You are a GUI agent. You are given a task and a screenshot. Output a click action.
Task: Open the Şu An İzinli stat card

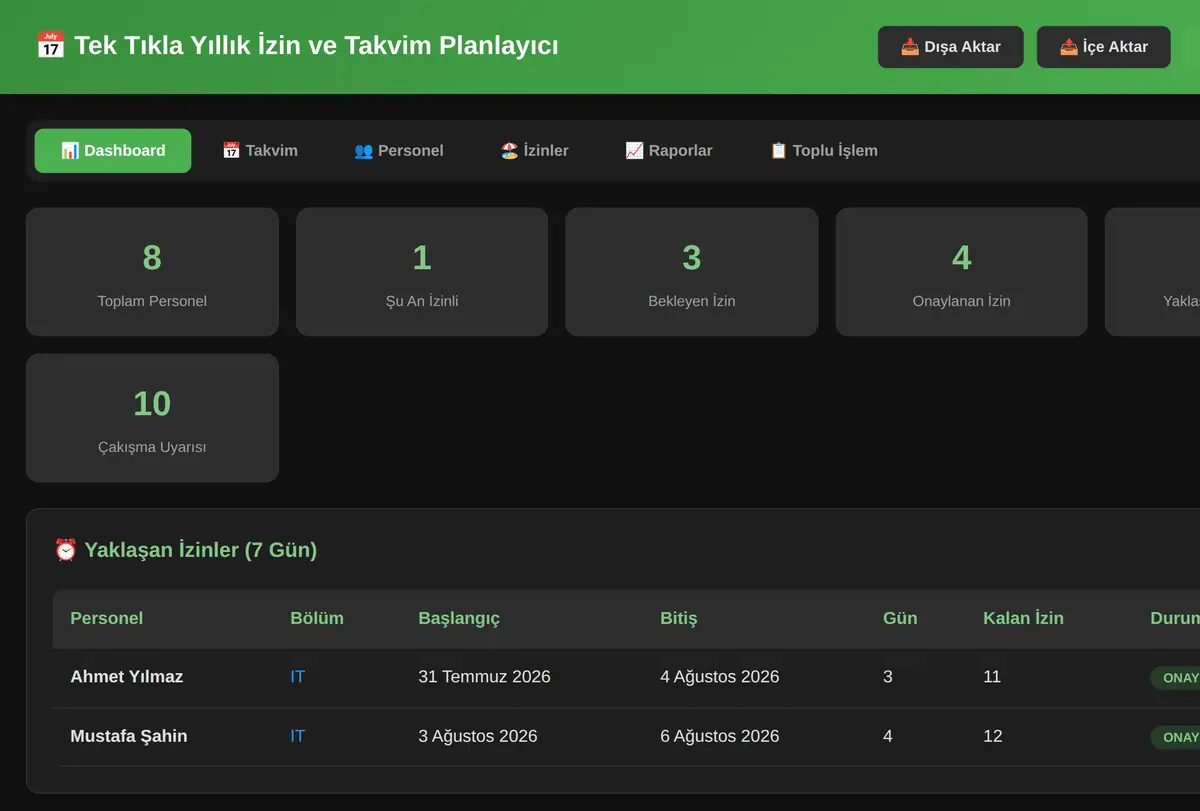[422, 272]
